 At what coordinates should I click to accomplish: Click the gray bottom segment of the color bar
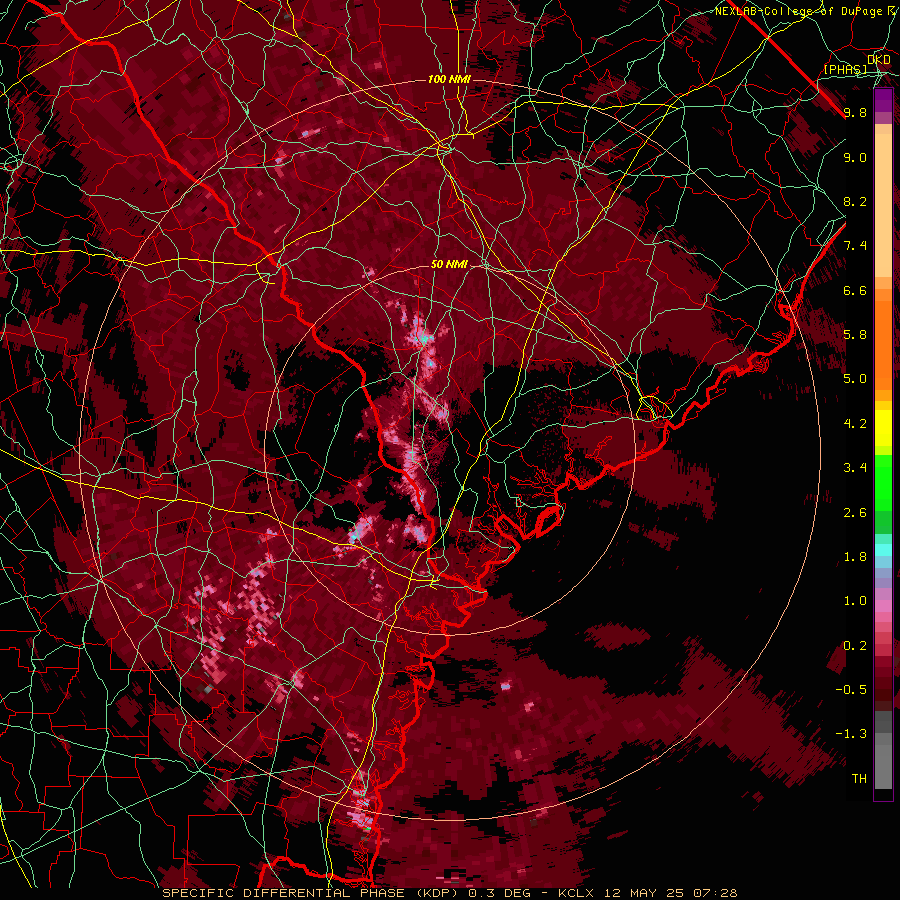[x=883, y=761]
